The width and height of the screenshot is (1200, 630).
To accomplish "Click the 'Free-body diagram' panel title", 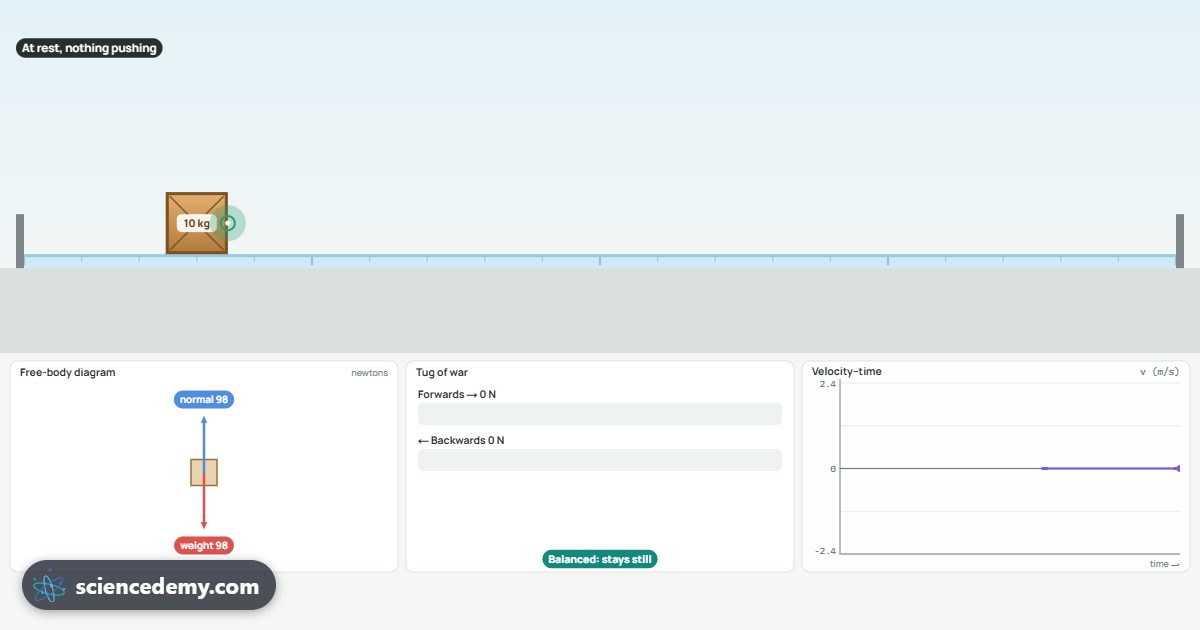I will [68, 373].
